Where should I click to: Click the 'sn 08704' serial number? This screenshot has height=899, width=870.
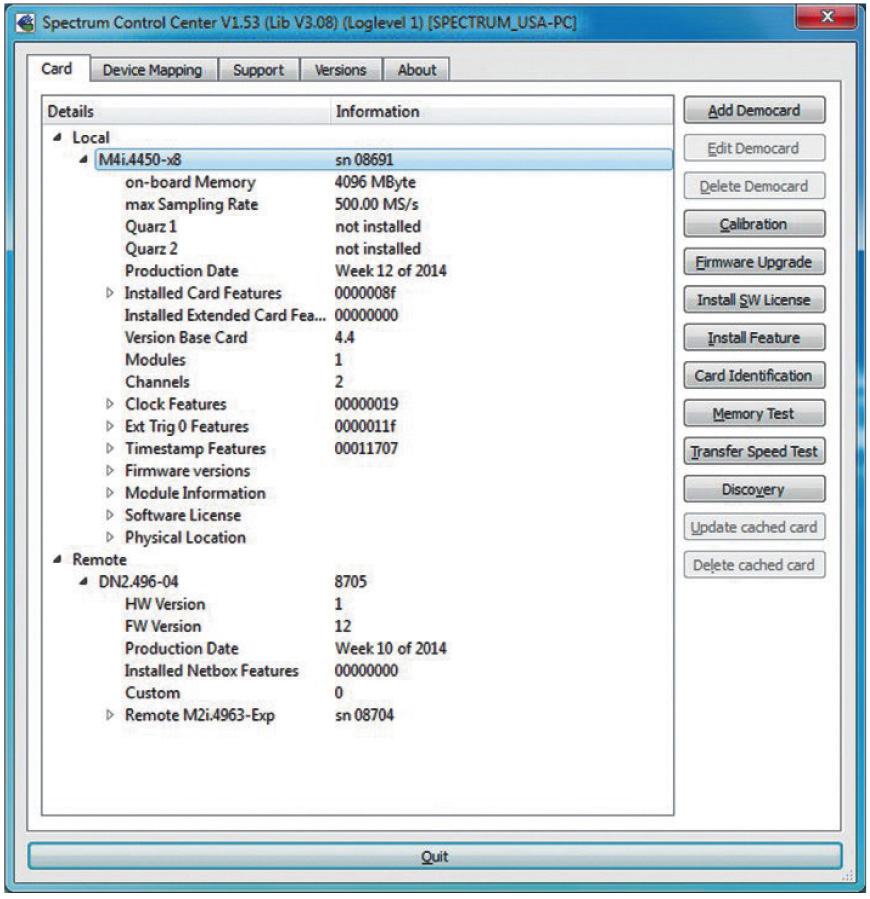[x=364, y=716]
